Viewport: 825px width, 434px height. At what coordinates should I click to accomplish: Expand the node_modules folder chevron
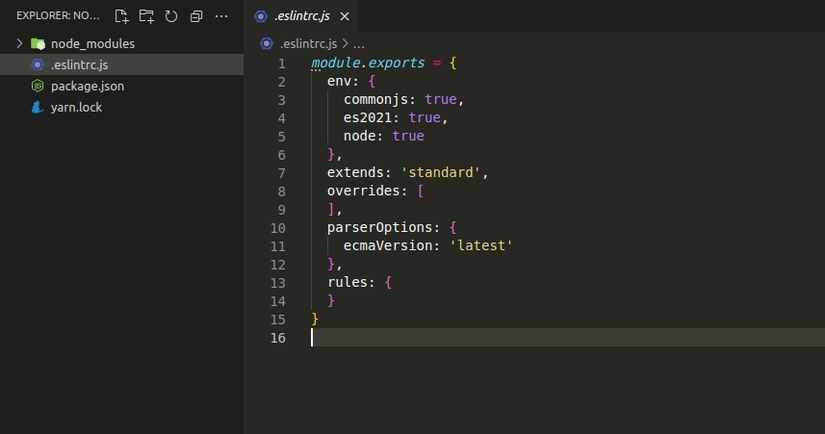pos(19,43)
